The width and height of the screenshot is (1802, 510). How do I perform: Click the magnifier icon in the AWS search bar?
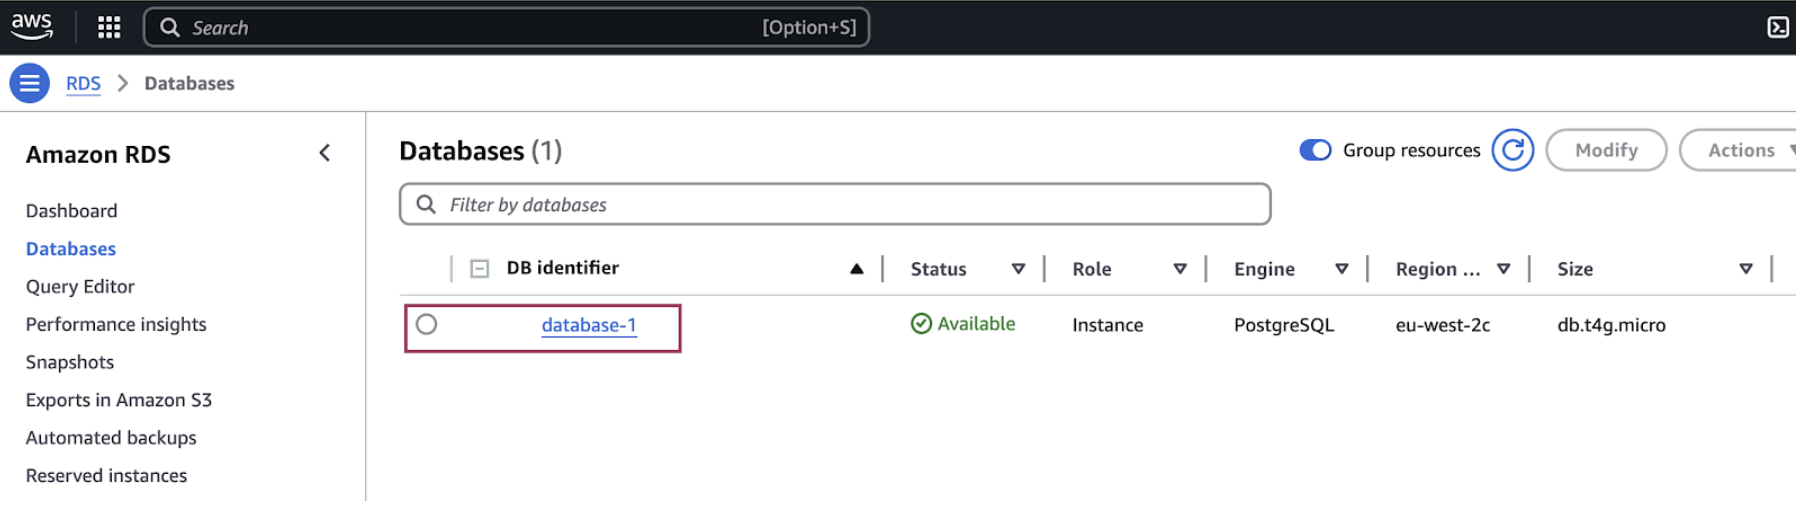170,27
